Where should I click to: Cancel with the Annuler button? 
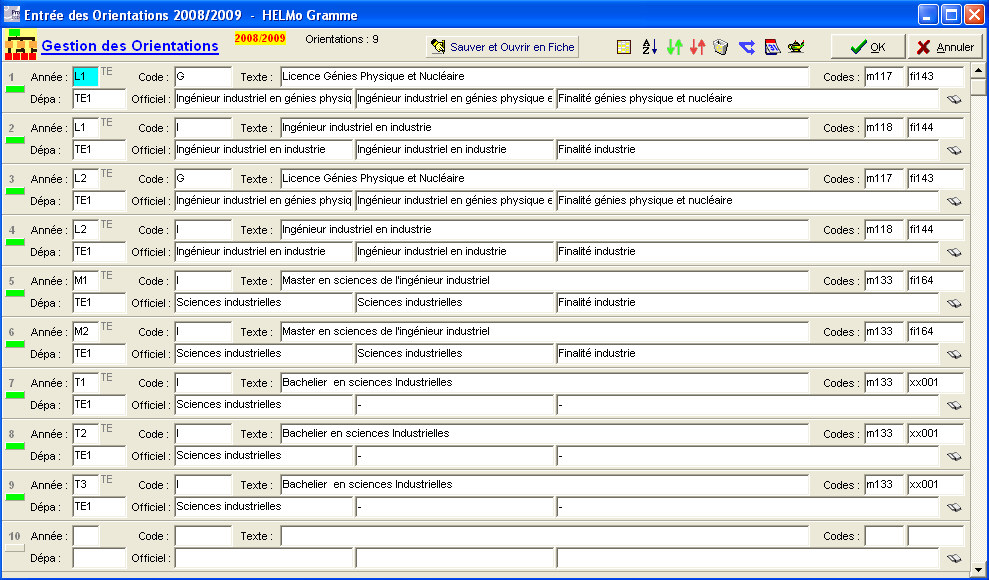click(x=945, y=47)
